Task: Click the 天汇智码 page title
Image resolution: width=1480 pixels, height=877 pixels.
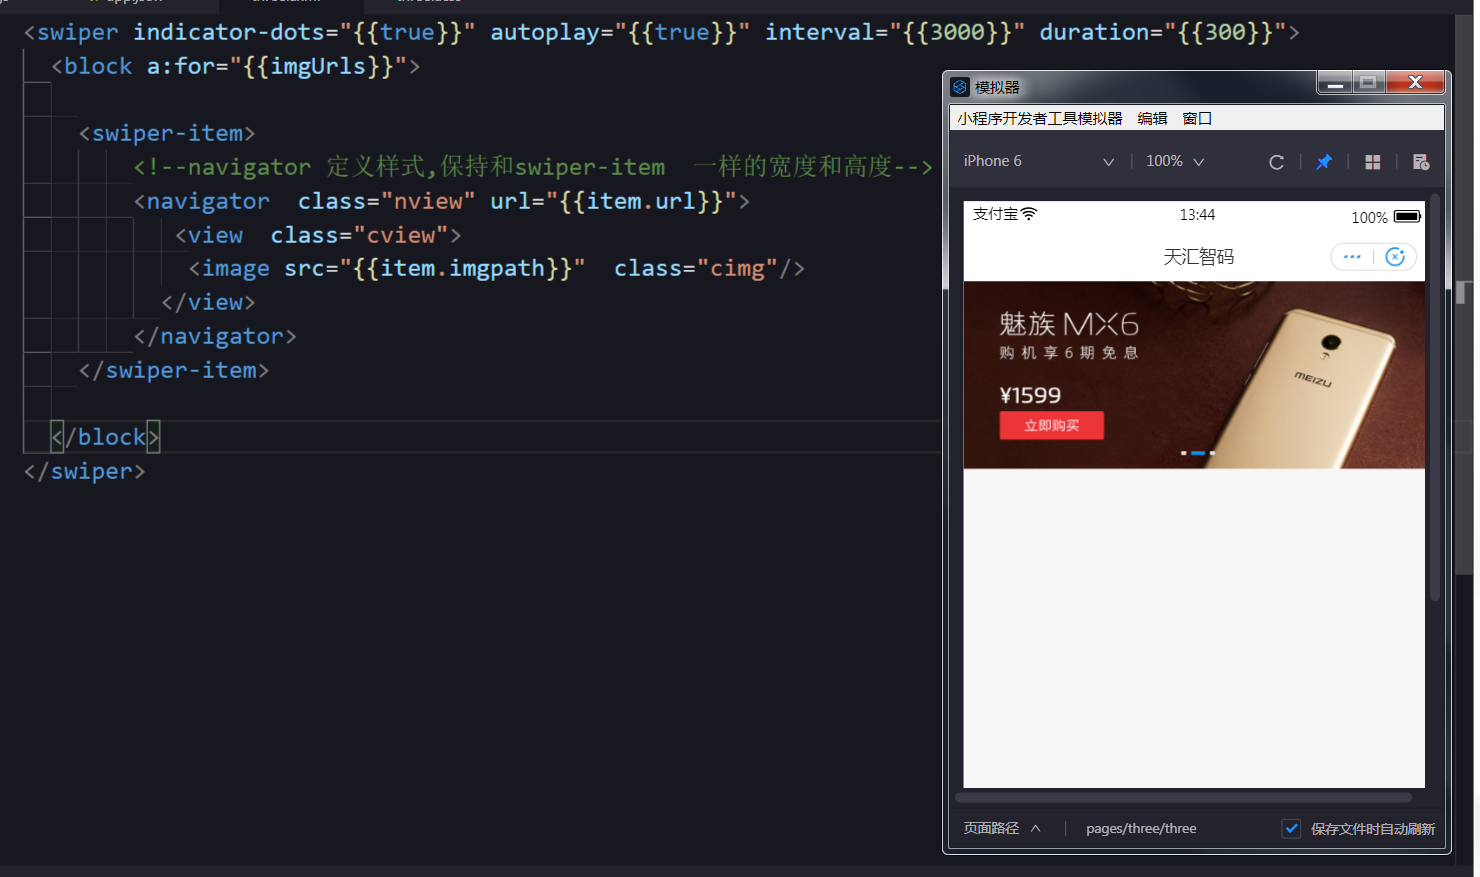Action: [x=1198, y=257]
